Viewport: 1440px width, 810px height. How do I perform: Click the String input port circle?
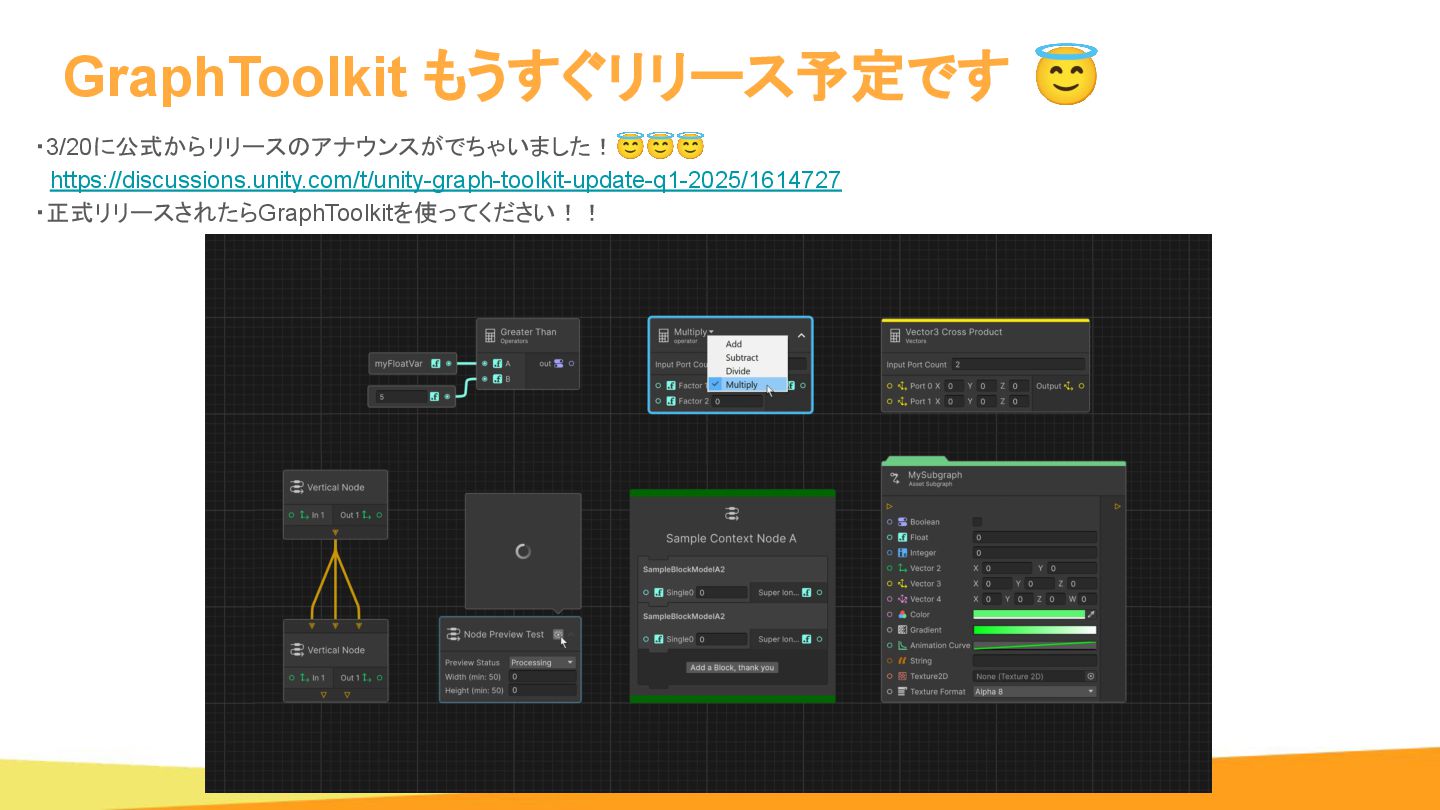point(889,661)
